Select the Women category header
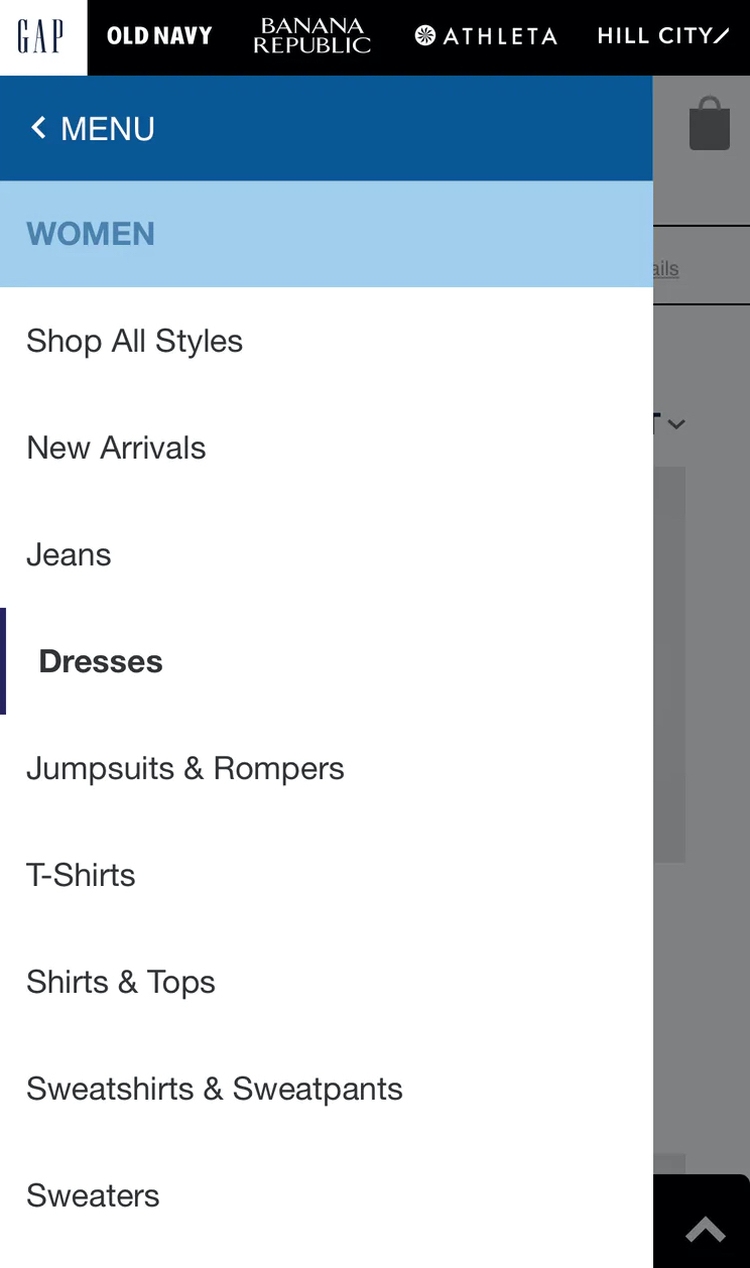750x1268 pixels. pos(91,234)
